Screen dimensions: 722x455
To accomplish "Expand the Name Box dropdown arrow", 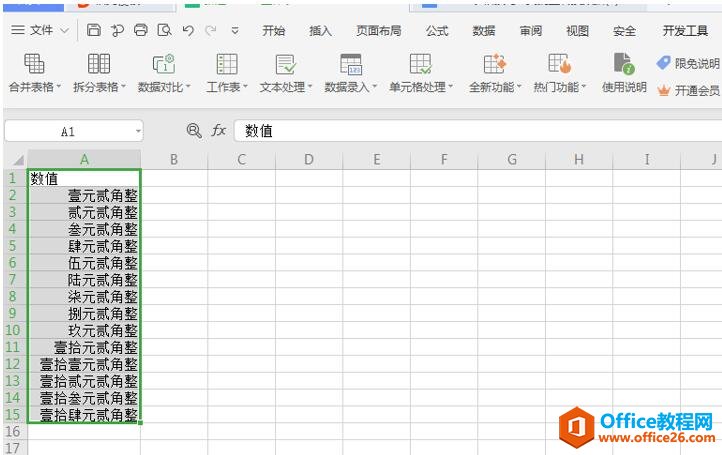I will pyautogui.click(x=138, y=132).
